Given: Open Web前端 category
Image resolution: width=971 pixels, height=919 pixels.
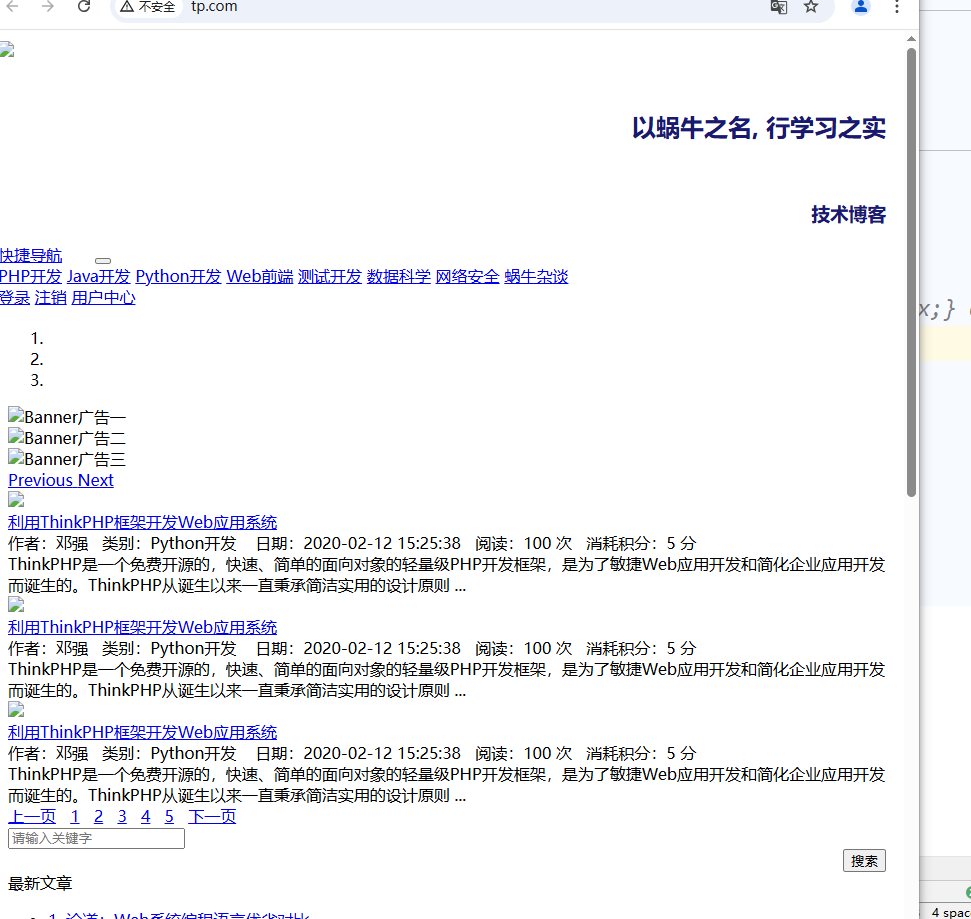Looking at the screenshot, I should [259, 277].
